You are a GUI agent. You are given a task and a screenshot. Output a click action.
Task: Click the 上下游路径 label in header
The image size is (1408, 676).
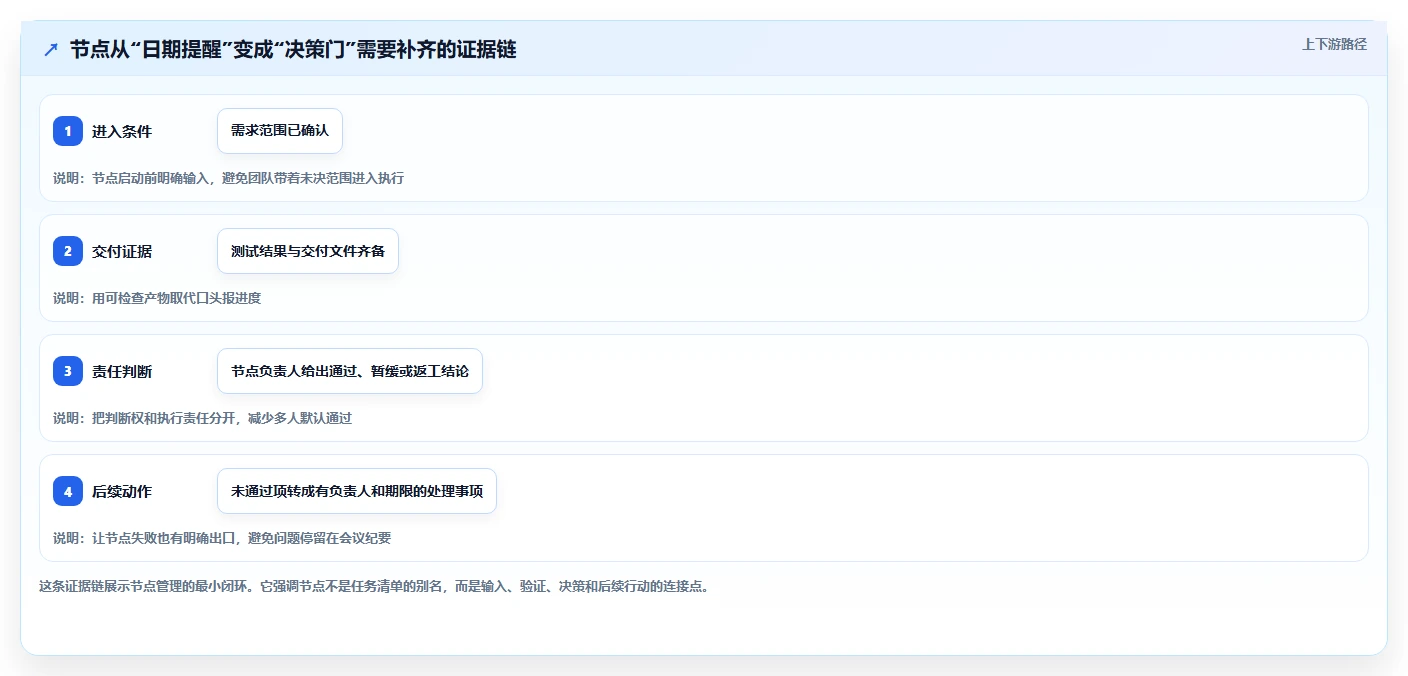tap(1334, 44)
